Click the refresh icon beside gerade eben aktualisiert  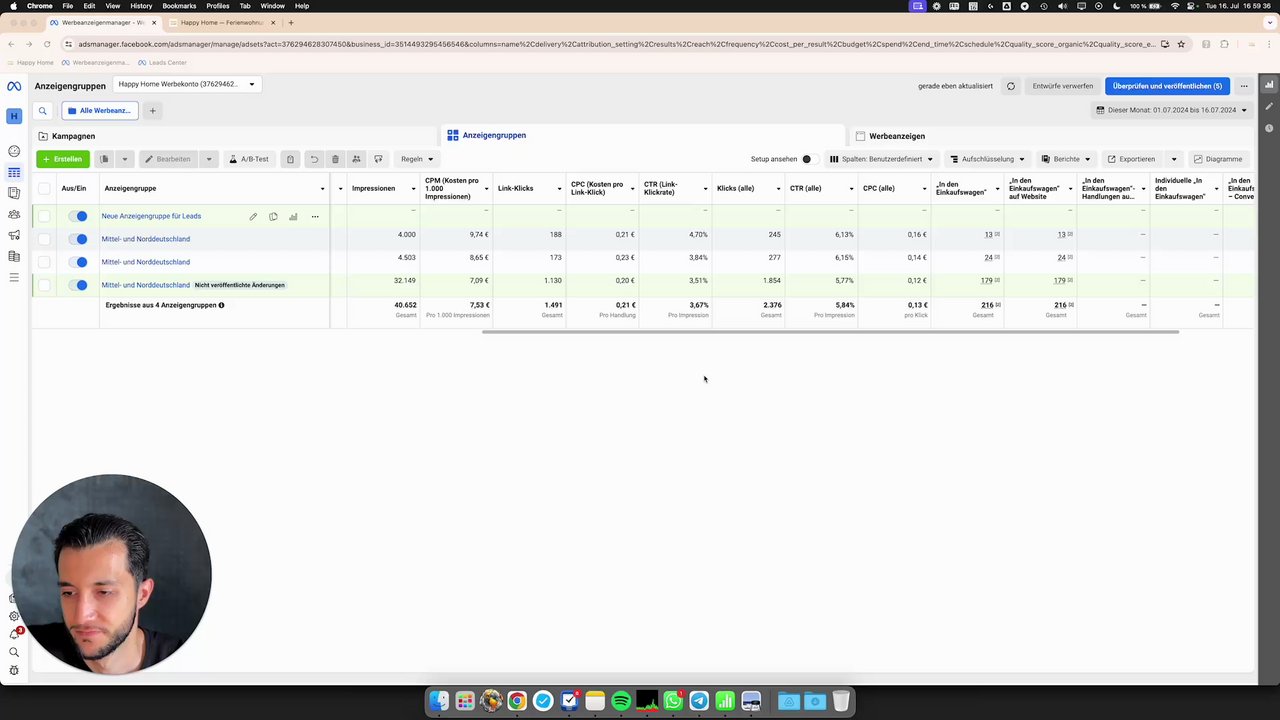pyautogui.click(x=1011, y=86)
